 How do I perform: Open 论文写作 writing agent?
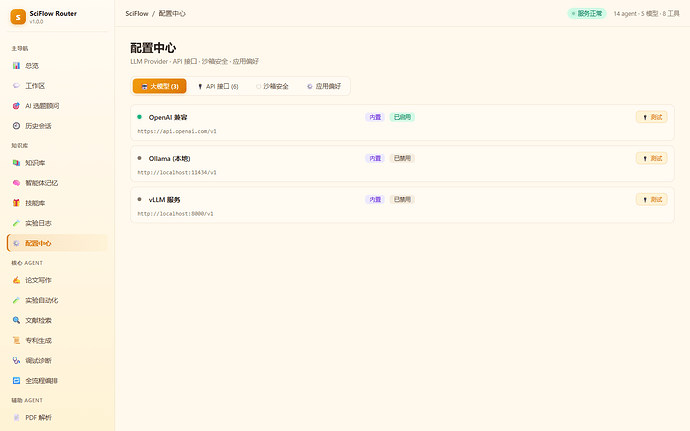pyautogui.click(x=57, y=280)
